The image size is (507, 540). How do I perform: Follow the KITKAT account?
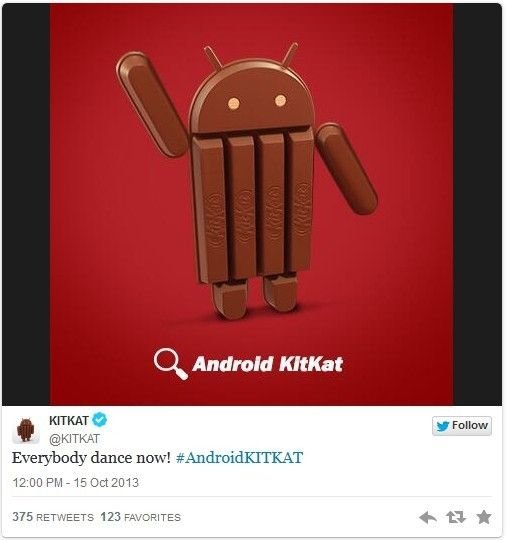(x=462, y=426)
